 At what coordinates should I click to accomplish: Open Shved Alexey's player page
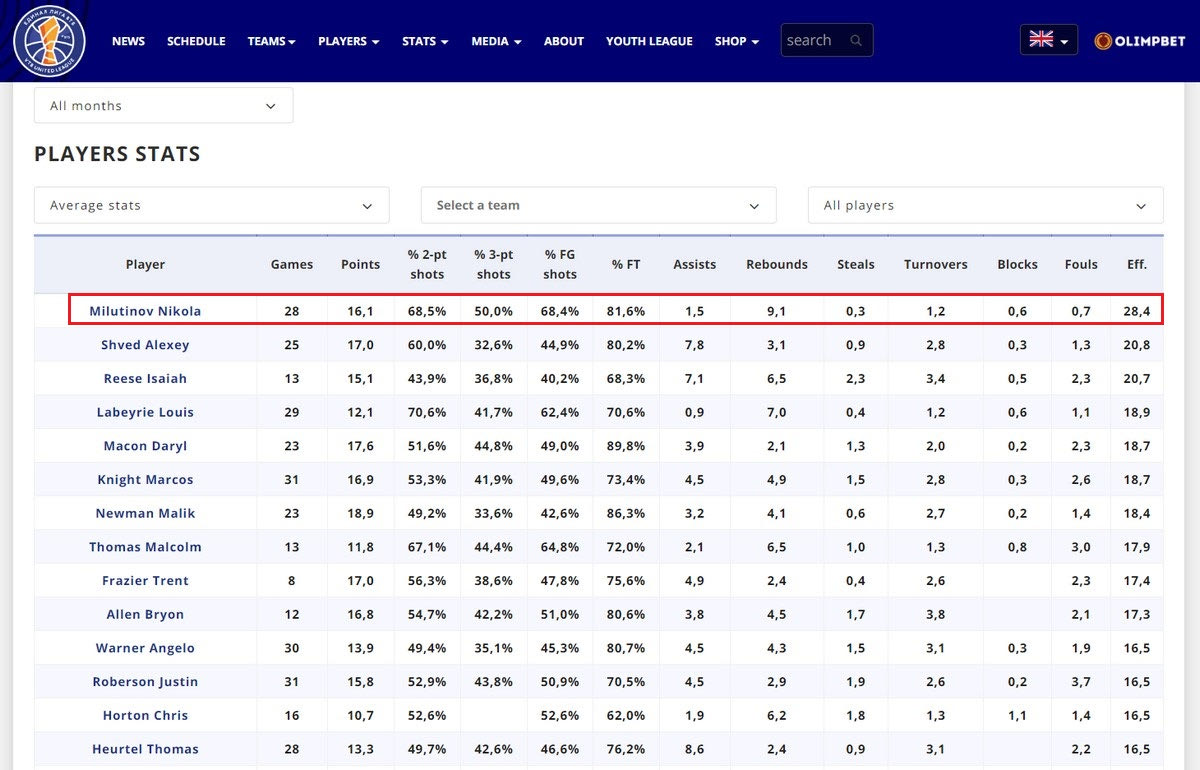click(145, 345)
